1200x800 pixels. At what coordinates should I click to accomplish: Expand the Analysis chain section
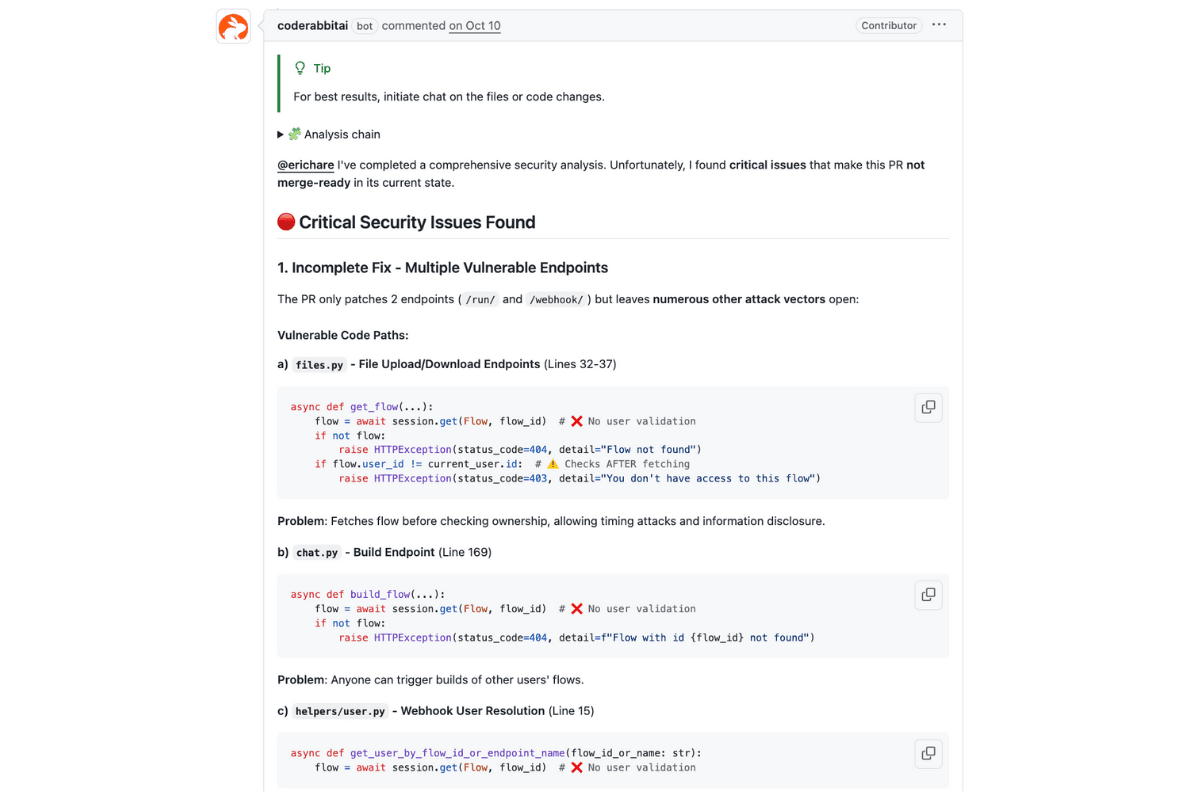tap(281, 134)
